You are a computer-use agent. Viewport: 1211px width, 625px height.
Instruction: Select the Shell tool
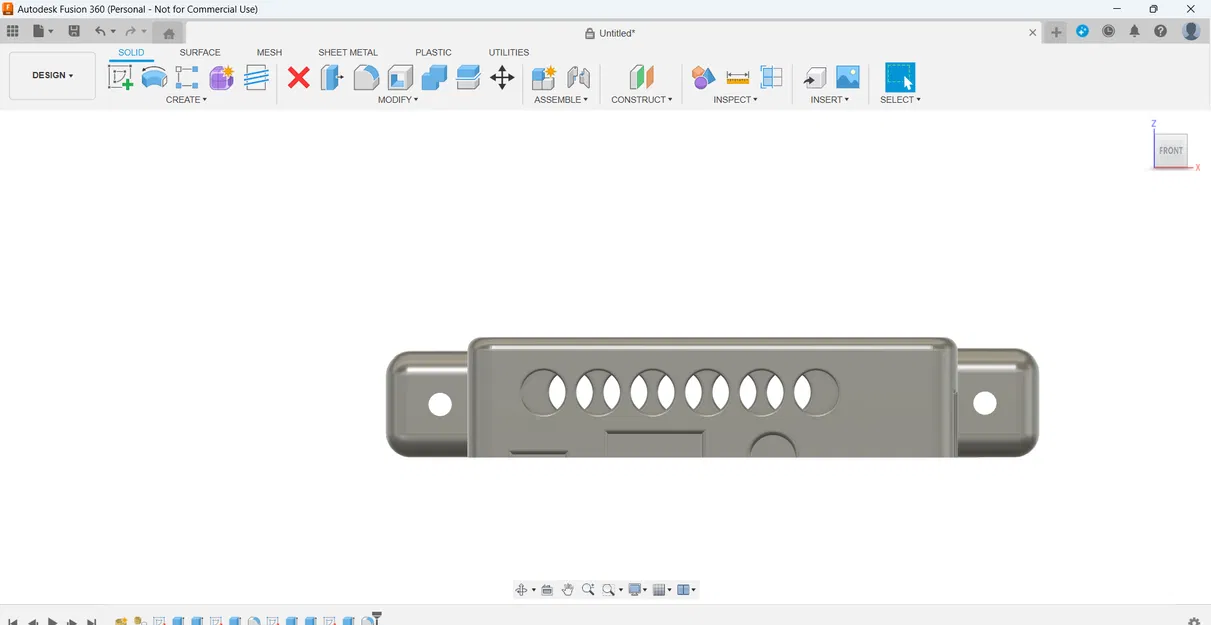[x=399, y=77]
